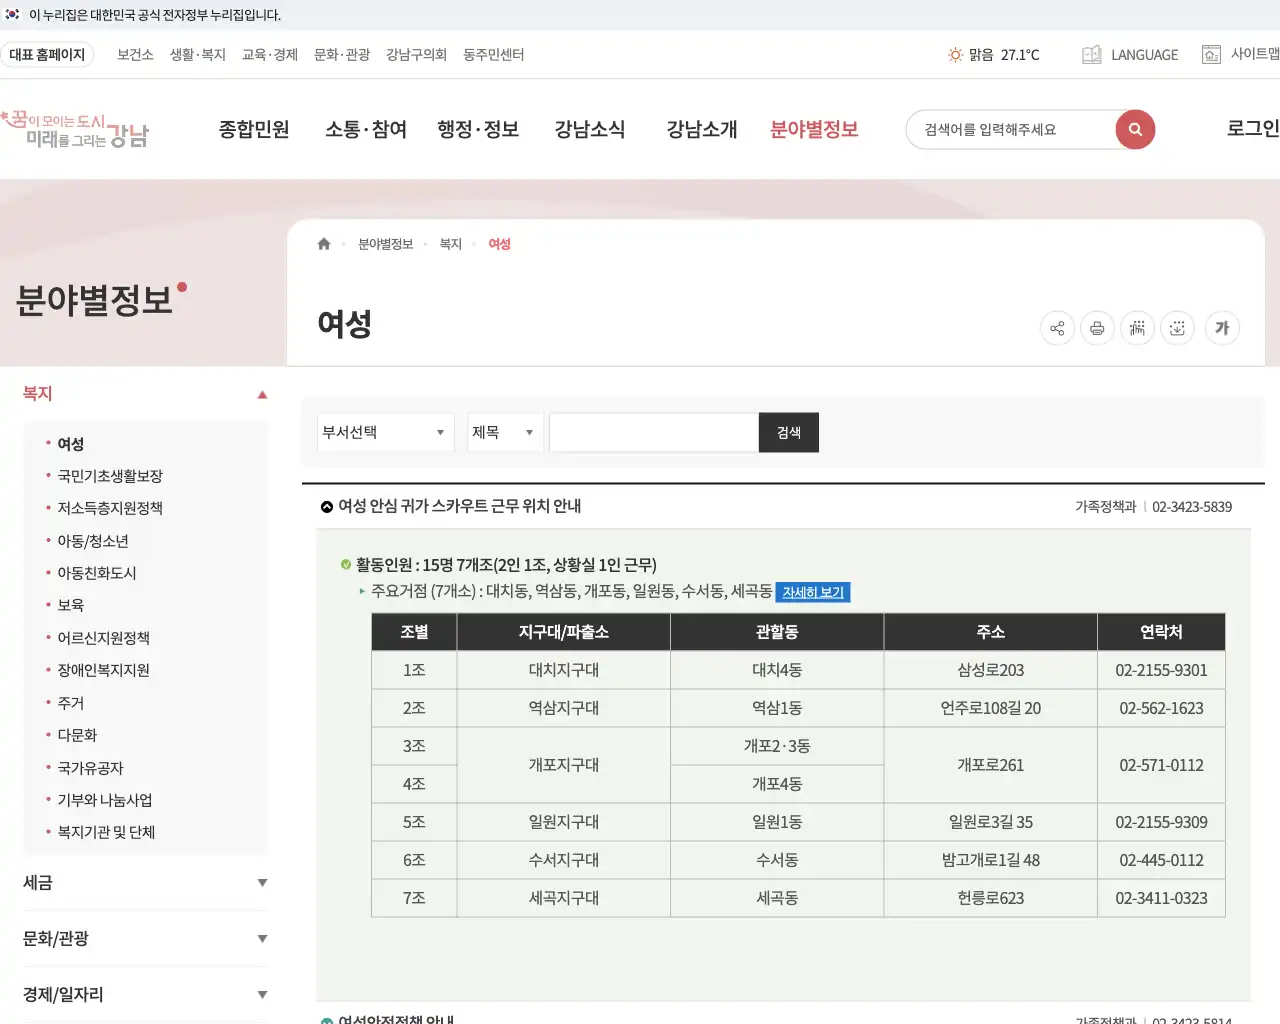Go to the 보건소 site link
Image resolution: width=1280 pixels, height=1024 pixels.
tap(135, 55)
